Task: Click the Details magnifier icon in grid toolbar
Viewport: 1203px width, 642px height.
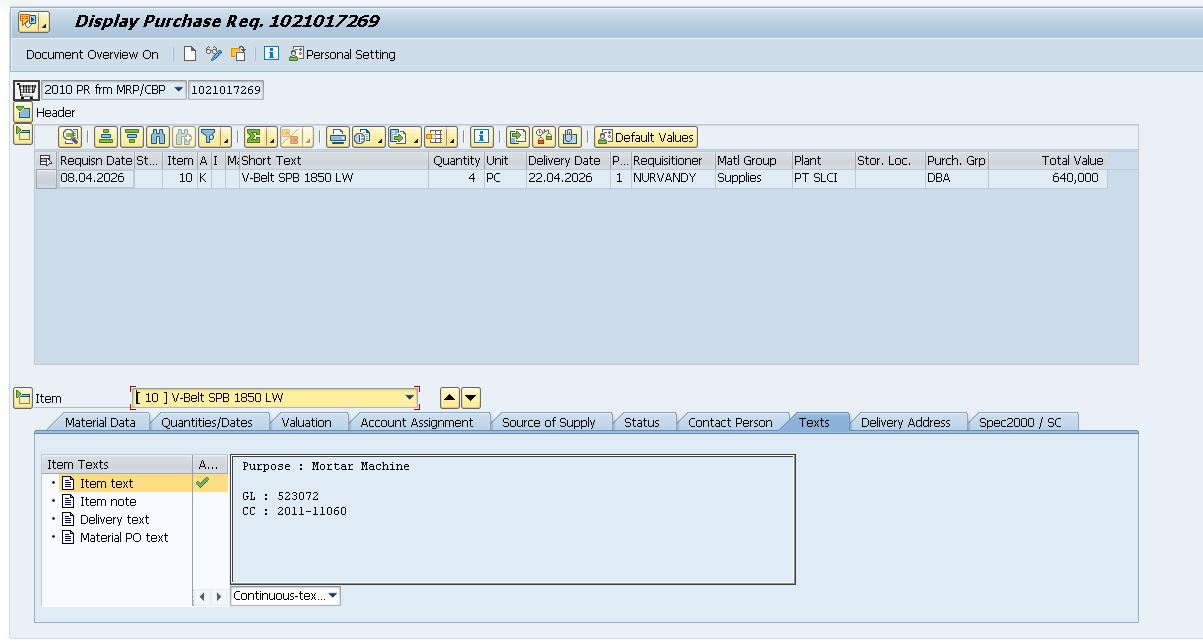Action: coord(70,137)
